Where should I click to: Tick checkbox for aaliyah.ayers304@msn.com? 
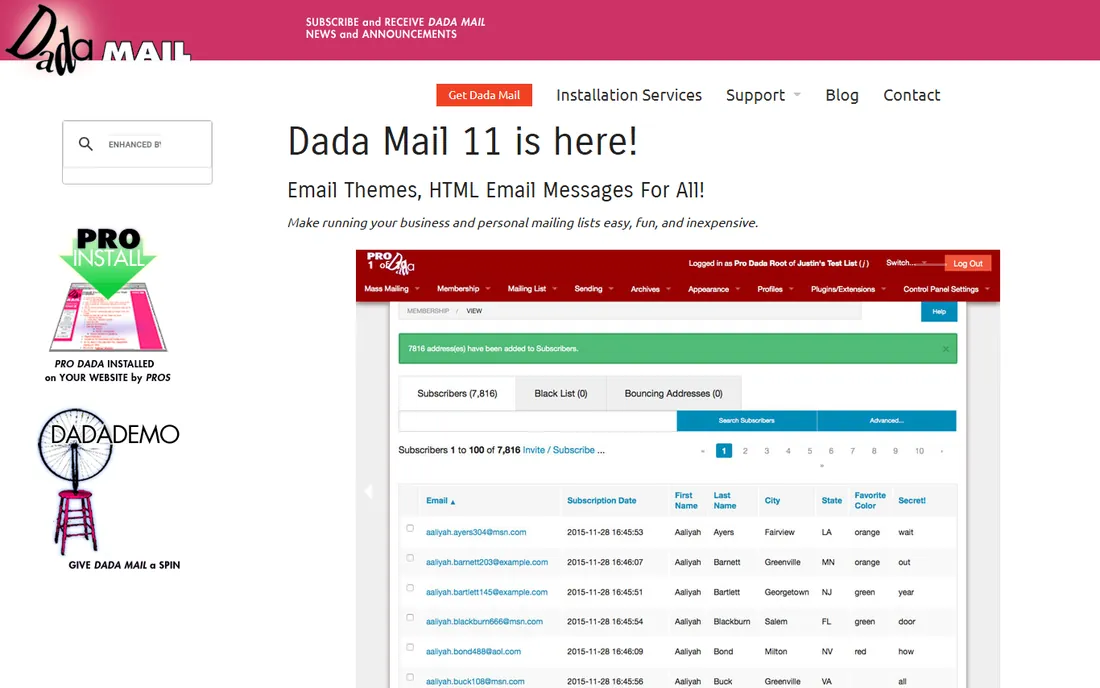pos(410,528)
